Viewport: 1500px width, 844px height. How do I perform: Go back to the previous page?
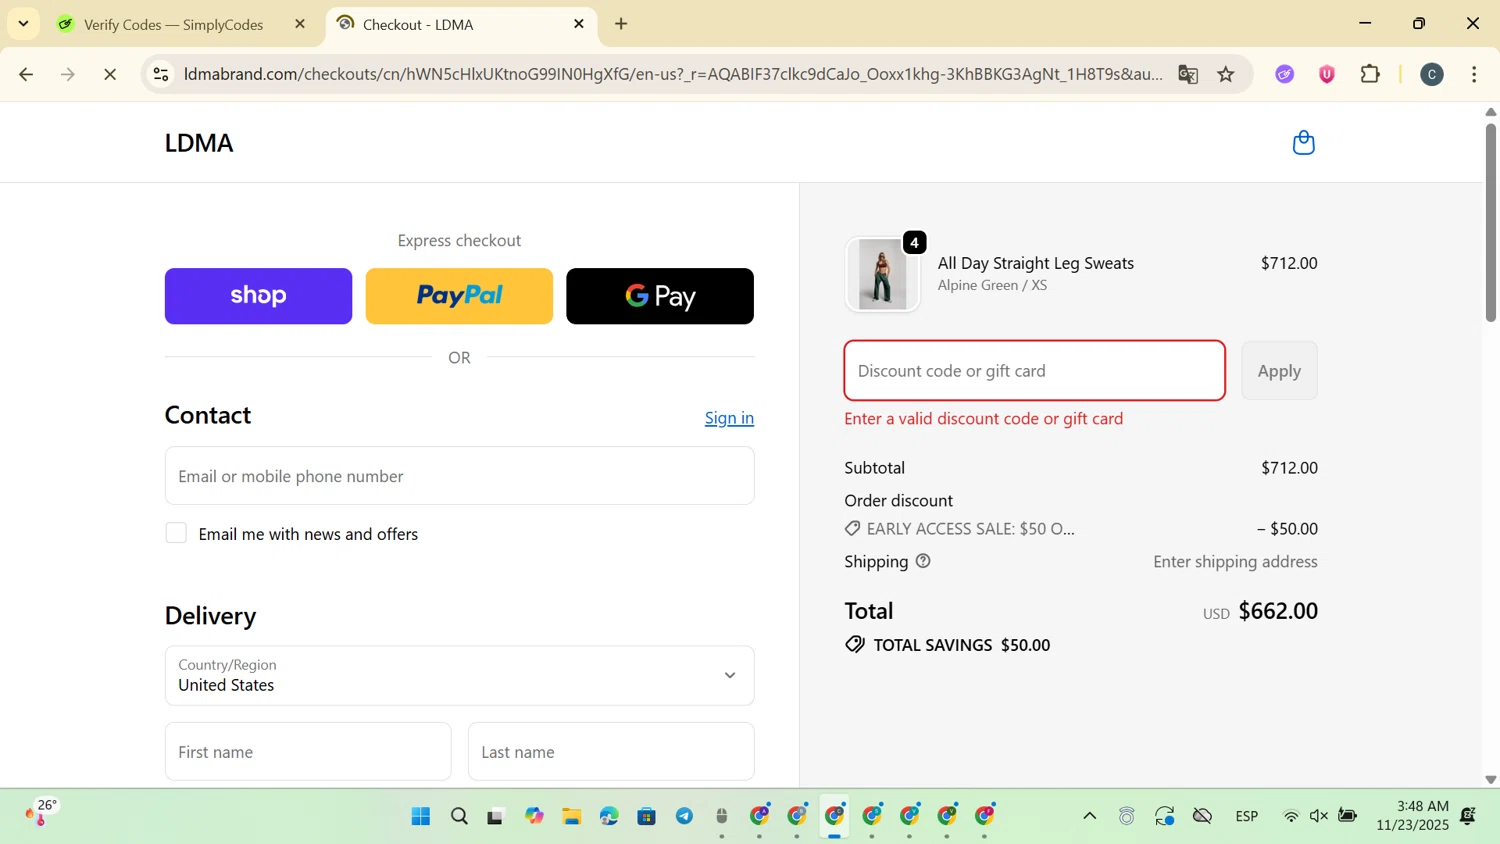27,75
